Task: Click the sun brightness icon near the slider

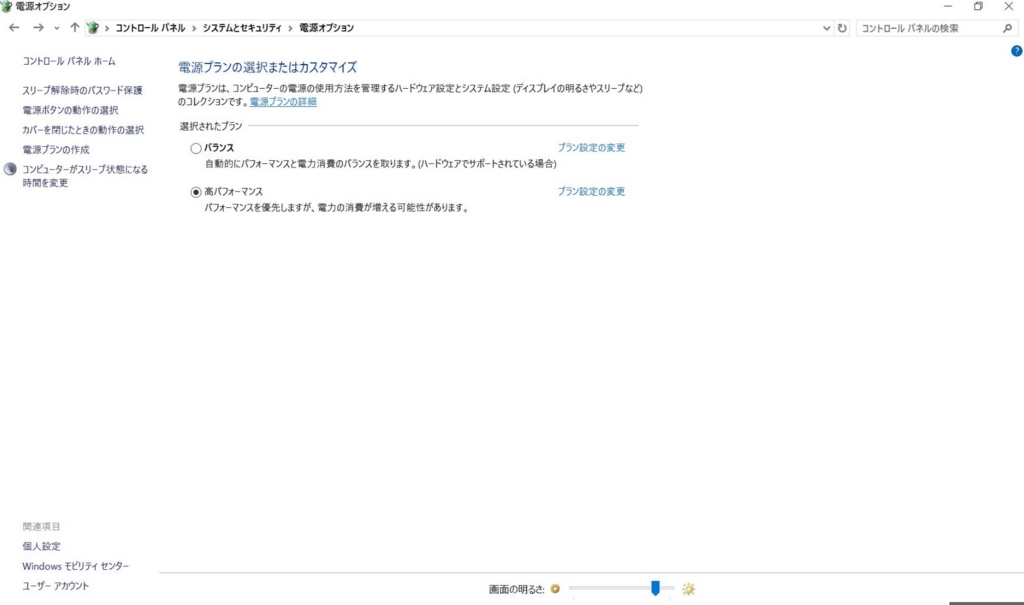Action: click(690, 589)
